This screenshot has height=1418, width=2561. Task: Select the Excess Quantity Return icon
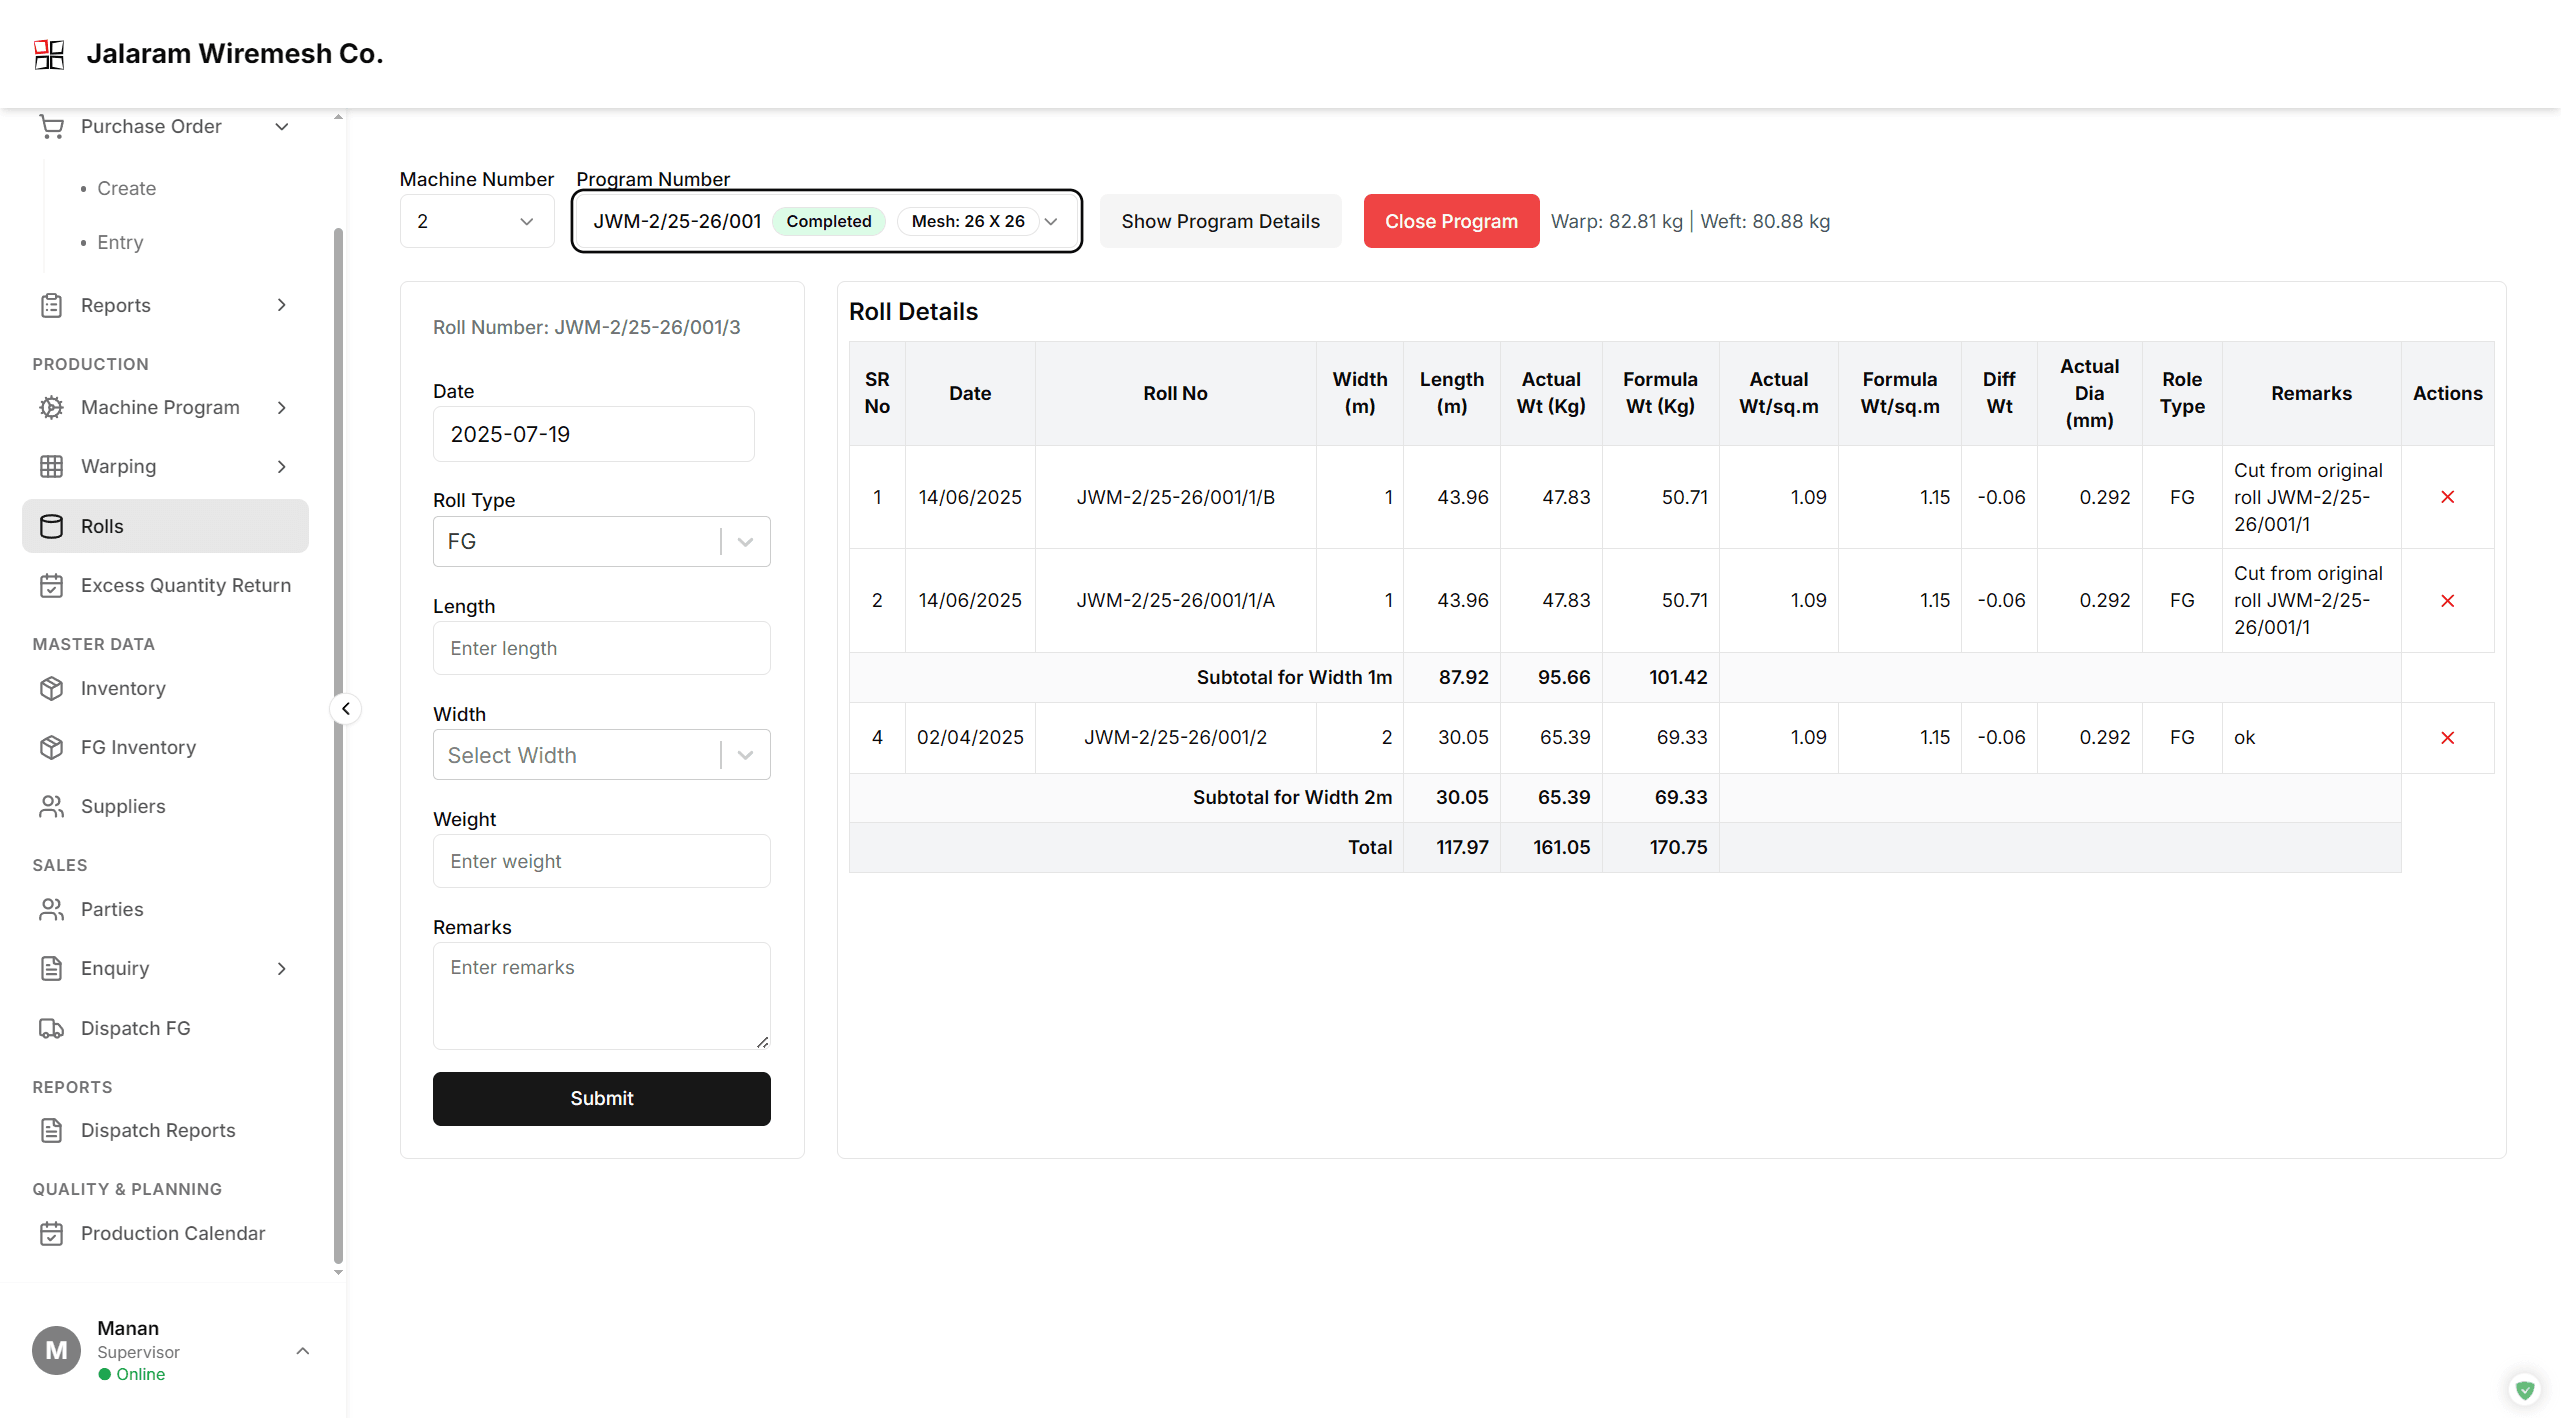click(x=52, y=585)
